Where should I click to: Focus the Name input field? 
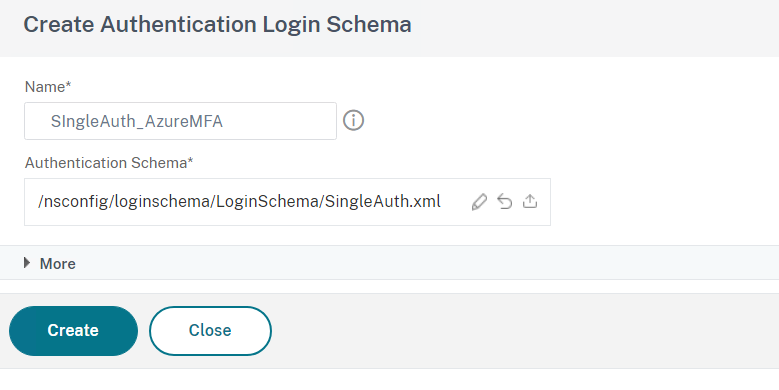(x=180, y=121)
